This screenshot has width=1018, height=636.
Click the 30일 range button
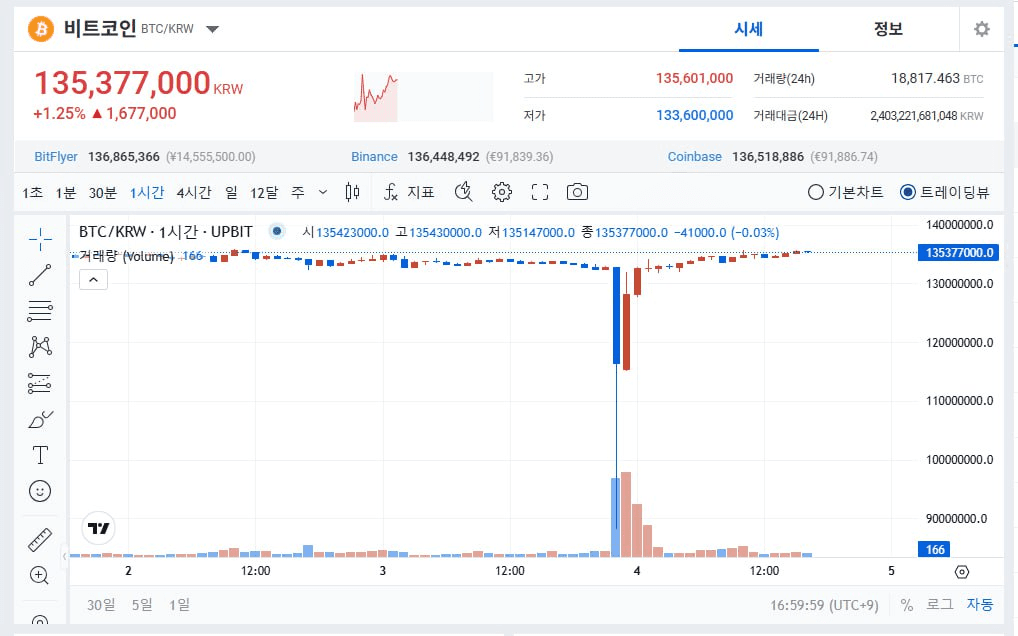(104, 604)
